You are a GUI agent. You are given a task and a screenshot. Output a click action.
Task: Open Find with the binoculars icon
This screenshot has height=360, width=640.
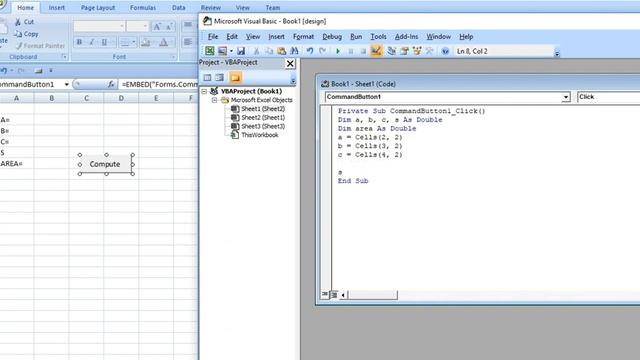[294, 51]
